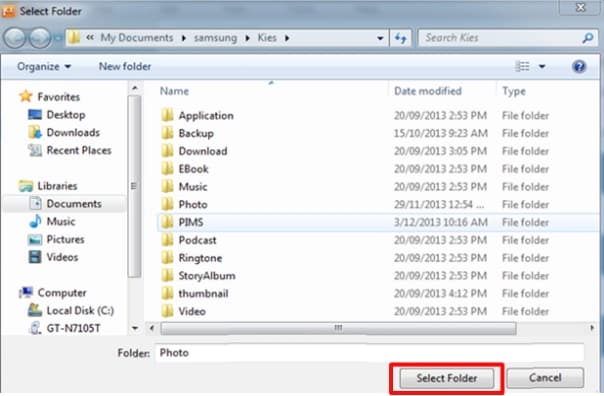The width and height of the screenshot is (604, 396).
Task: Click the Podcast folder icon
Action: [167, 240]
